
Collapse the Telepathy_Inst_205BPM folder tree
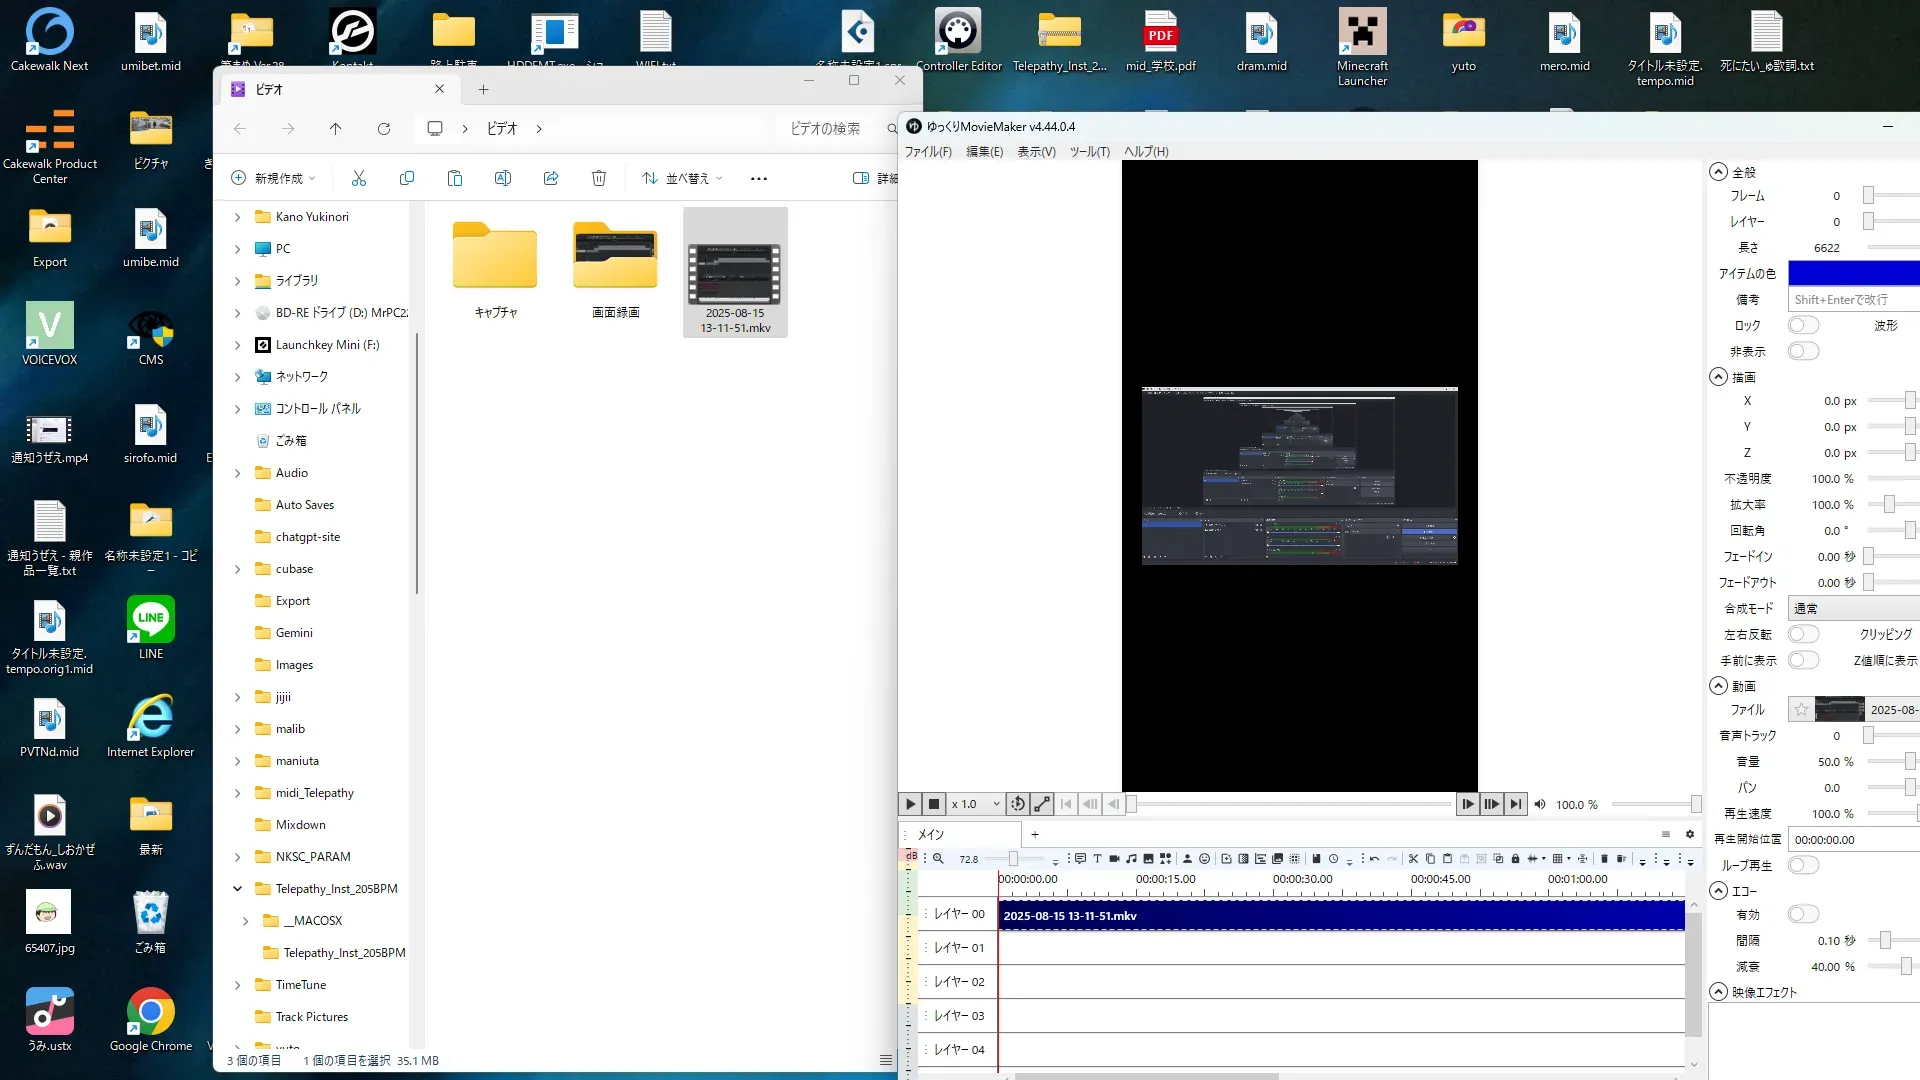click(x=237, y=888)
